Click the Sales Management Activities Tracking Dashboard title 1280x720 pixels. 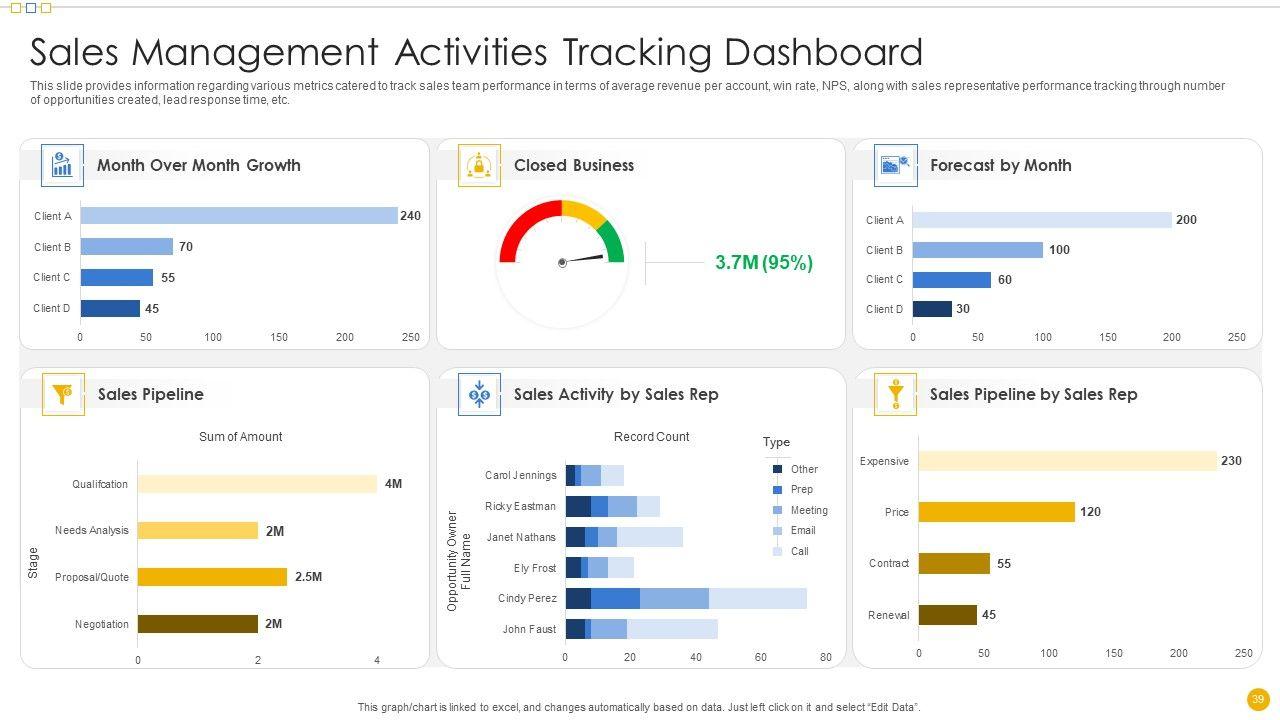[476, 51]
